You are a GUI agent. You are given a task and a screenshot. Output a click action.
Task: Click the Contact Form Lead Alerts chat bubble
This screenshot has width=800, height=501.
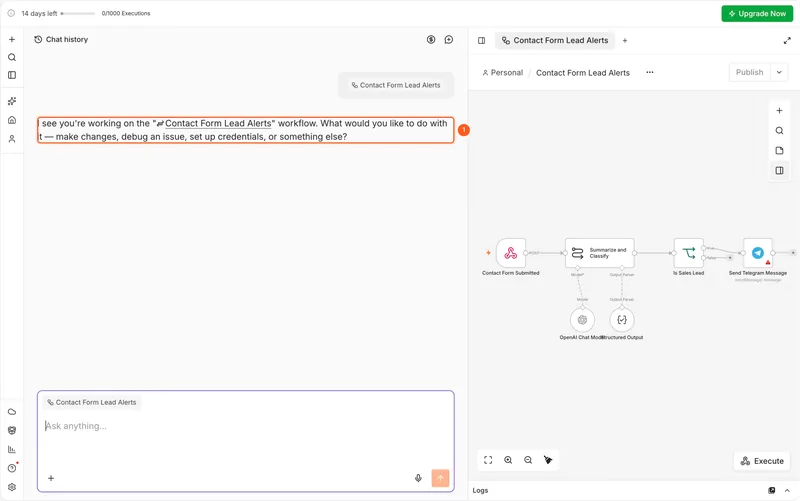pos(396,85)
